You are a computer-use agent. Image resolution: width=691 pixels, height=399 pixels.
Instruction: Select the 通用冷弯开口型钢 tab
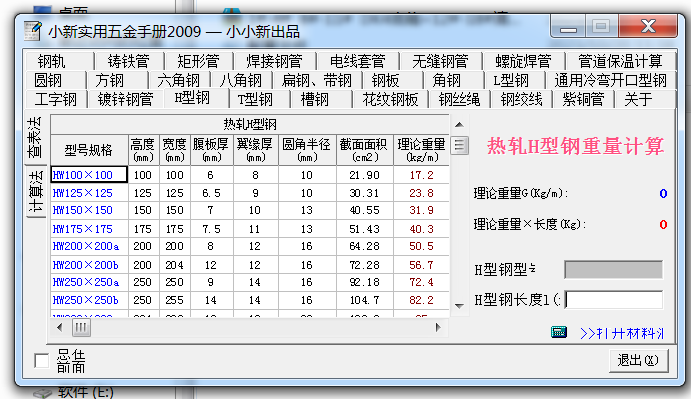[x=610, y=81]
